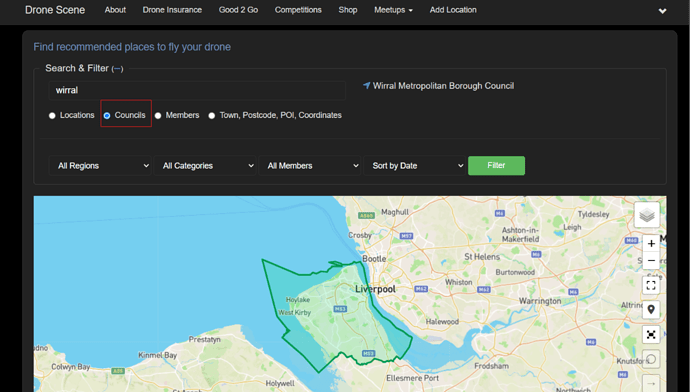Open the All Regions dropdown
690x392 pixels.
click(x=100, y=166)
